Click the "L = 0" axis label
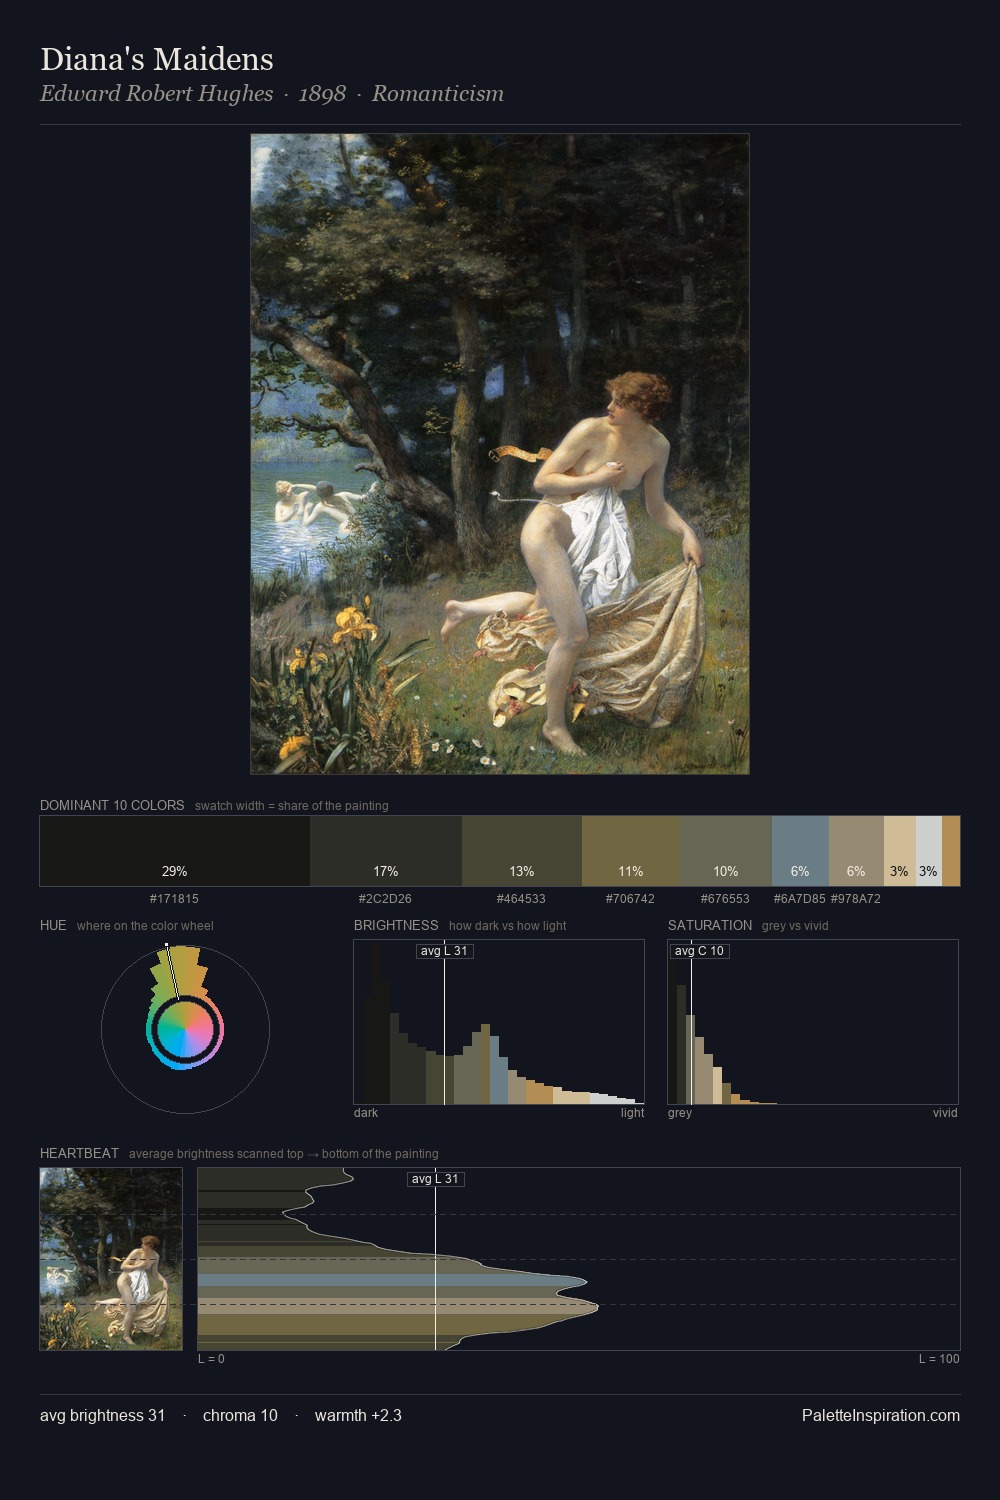 coord(211,1359)
